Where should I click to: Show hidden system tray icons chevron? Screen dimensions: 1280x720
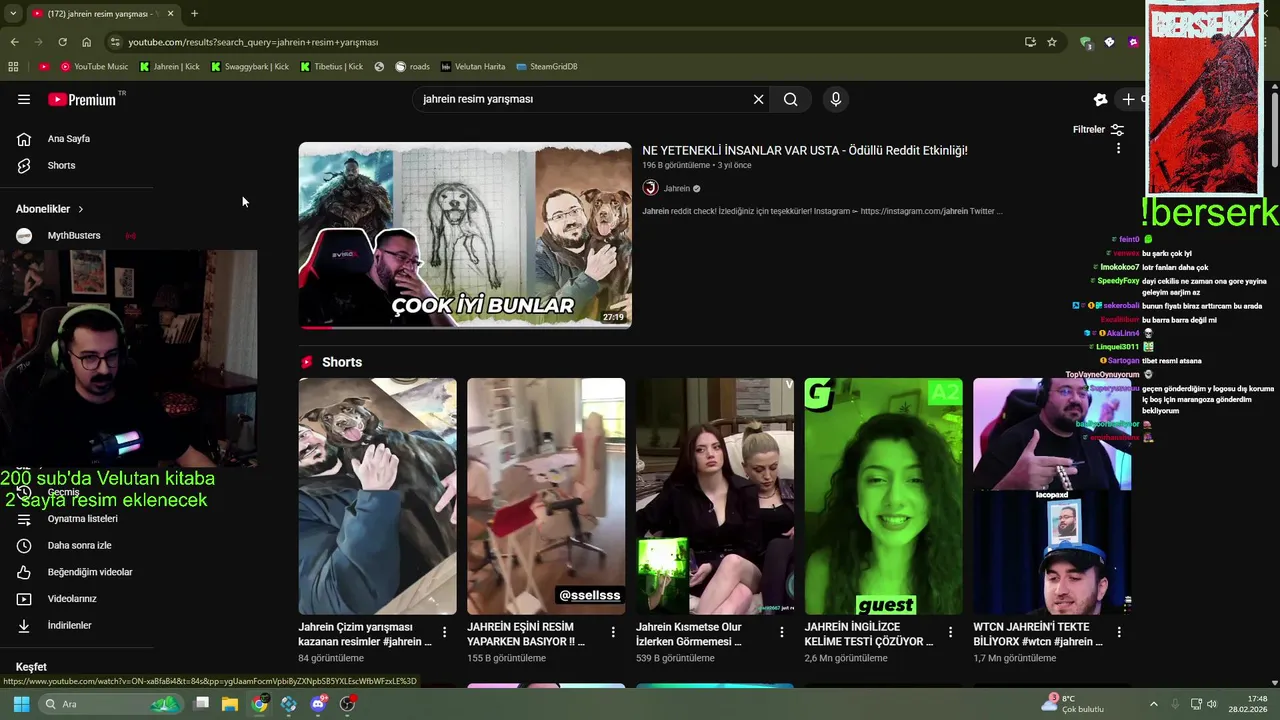tap(1153, 704)
